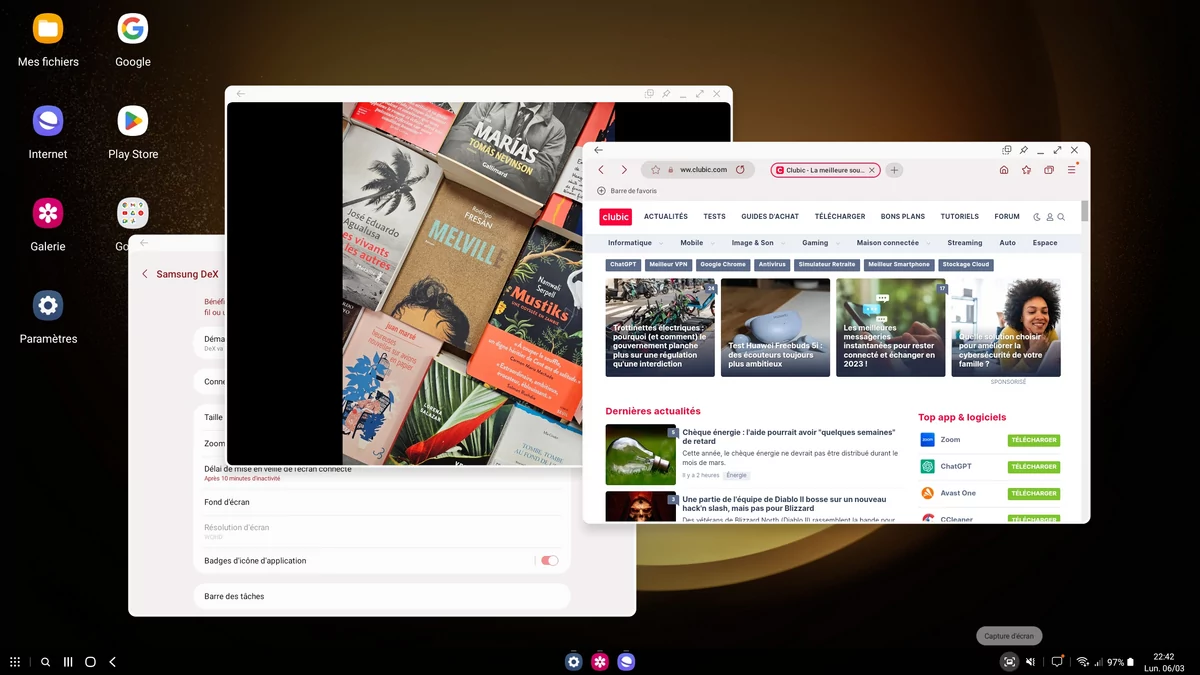The image size is (1200, 675).
Task: Open Trottinettes électriques article card
Action: coord(660,327)
